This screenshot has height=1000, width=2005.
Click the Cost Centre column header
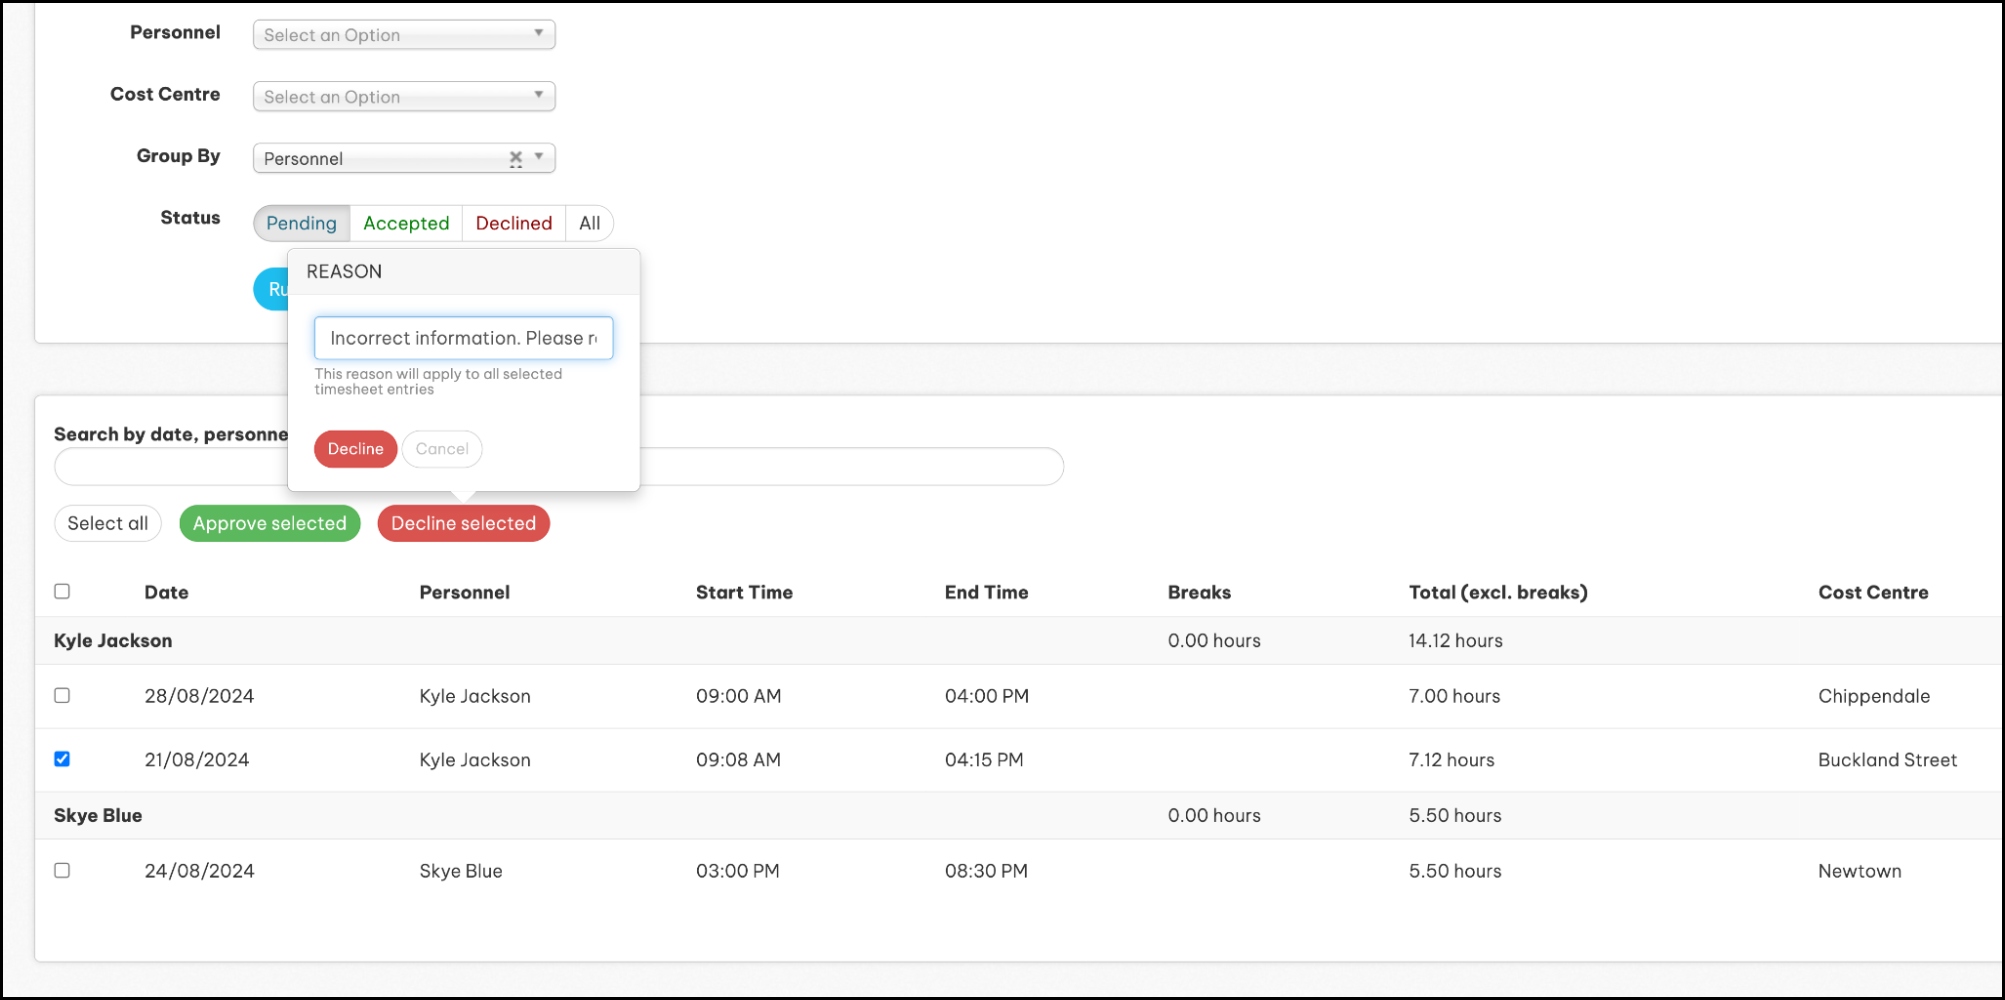[x=1872, y=592]
